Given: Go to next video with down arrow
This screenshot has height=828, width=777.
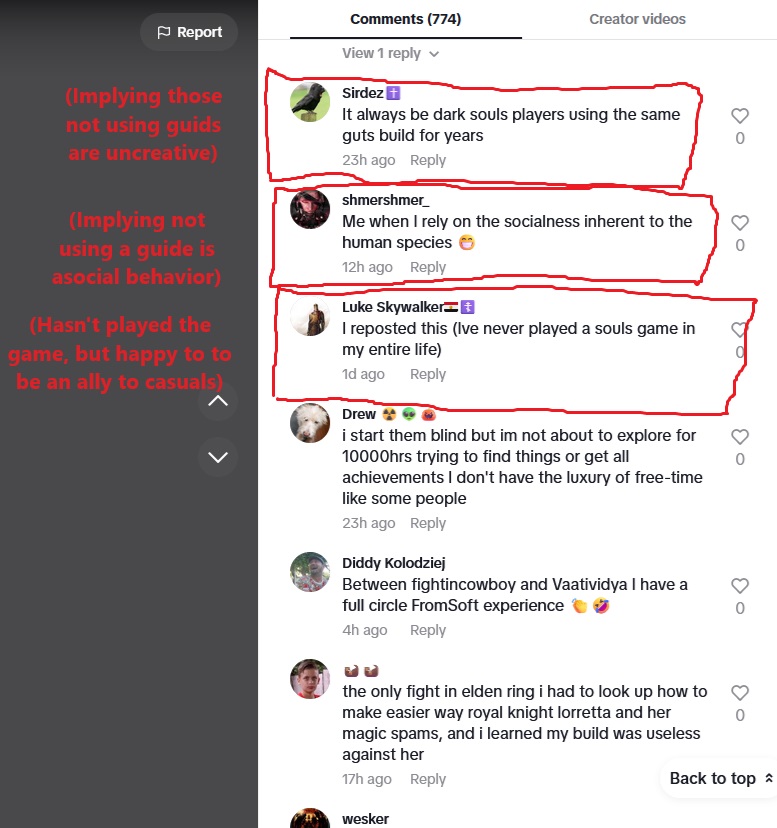Looking at the screenshot, I should [218, 457].
